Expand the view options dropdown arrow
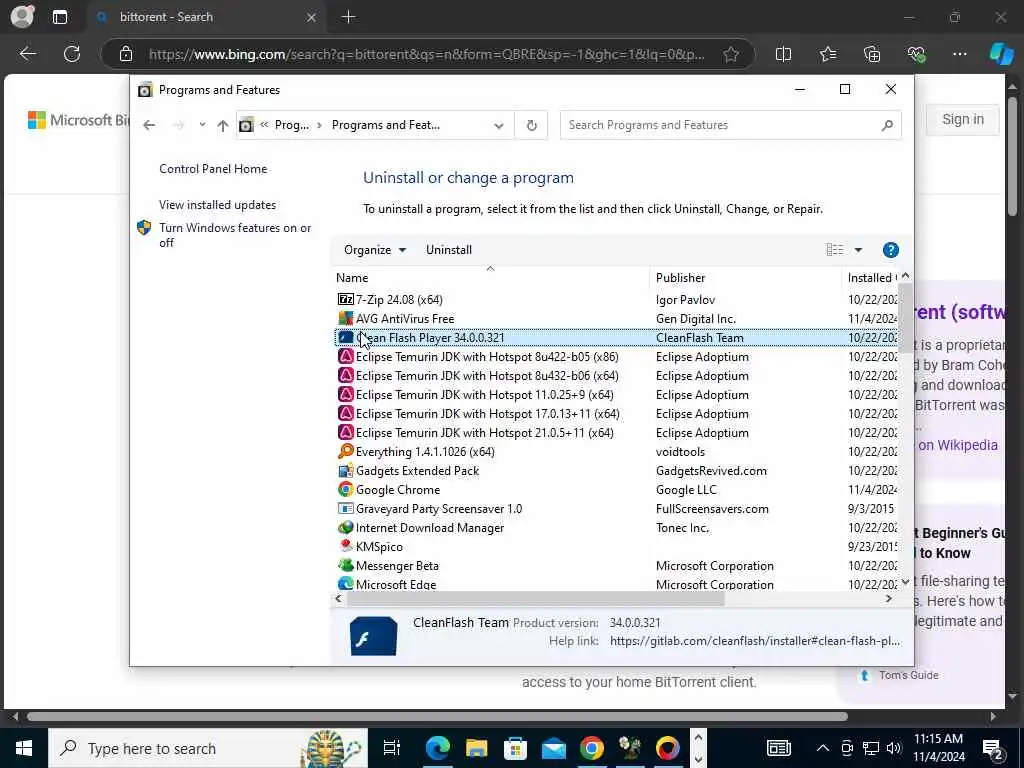 858,249
